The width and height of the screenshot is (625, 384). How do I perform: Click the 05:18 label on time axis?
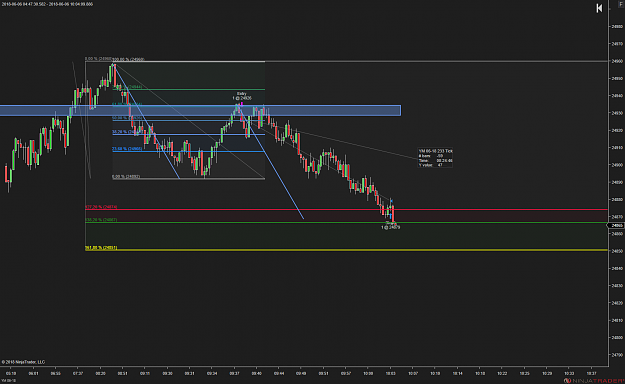(x=11, y=374)
